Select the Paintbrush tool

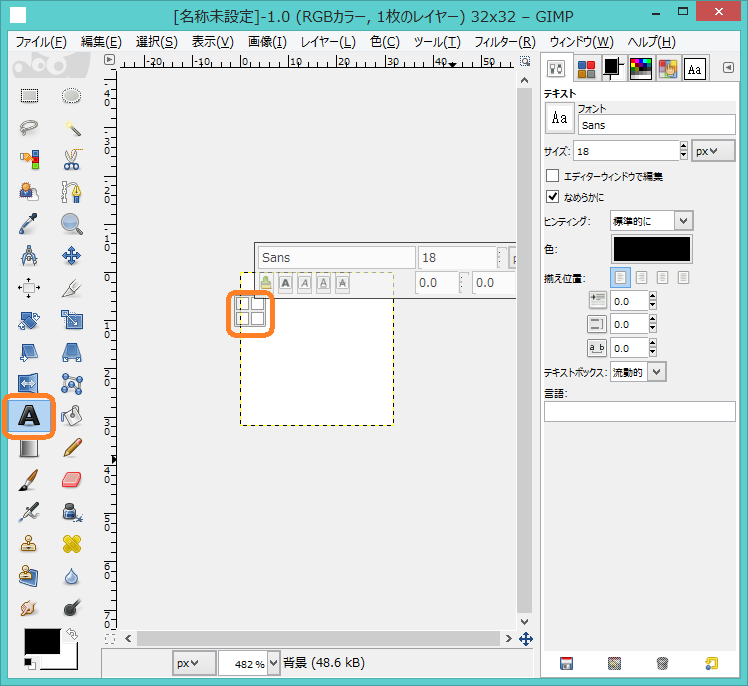[29, 480]
